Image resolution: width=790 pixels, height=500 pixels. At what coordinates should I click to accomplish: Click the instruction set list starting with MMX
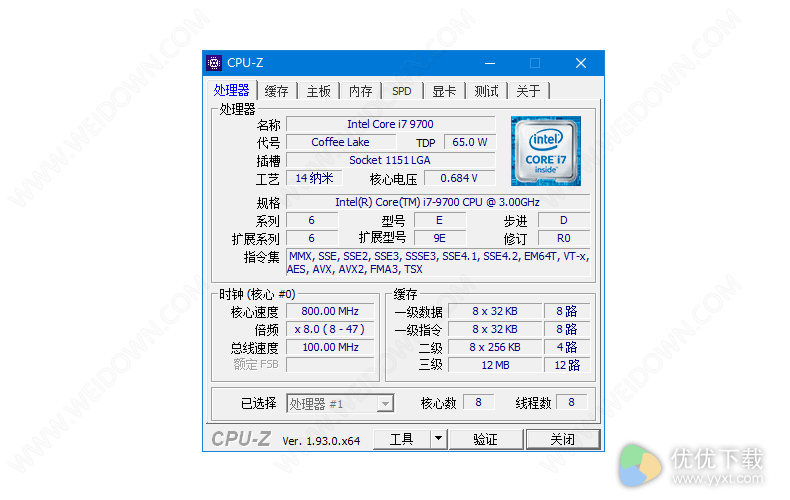(438, 263)
